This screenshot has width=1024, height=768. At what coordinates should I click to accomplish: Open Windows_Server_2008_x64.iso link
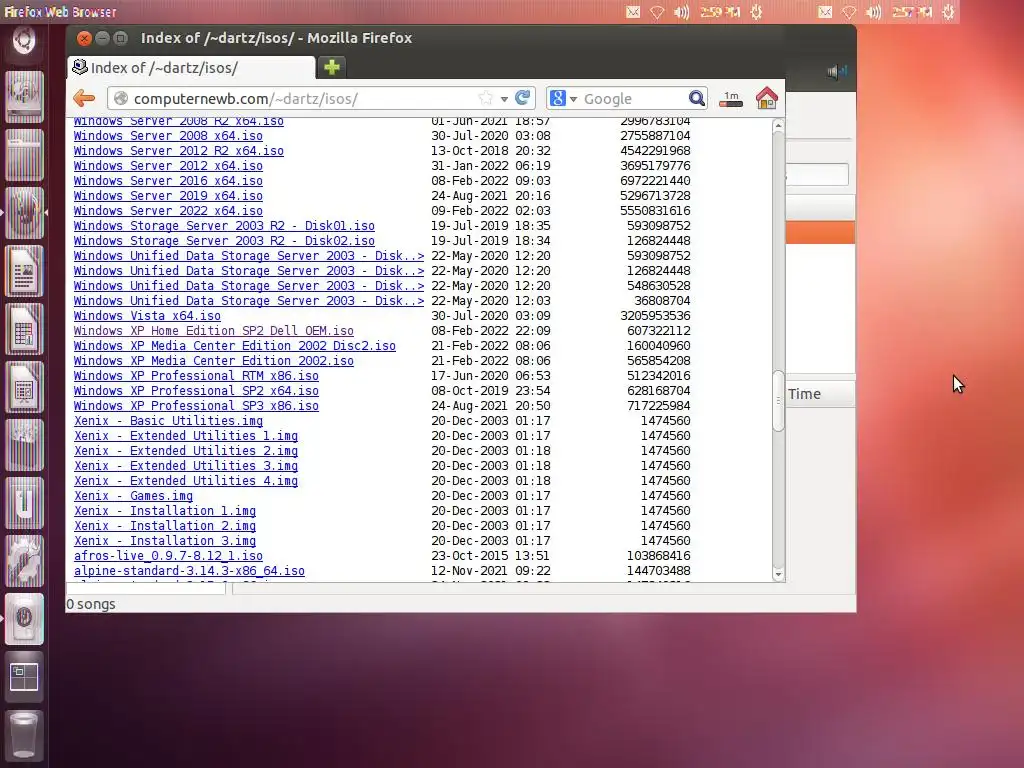(168, 136)
